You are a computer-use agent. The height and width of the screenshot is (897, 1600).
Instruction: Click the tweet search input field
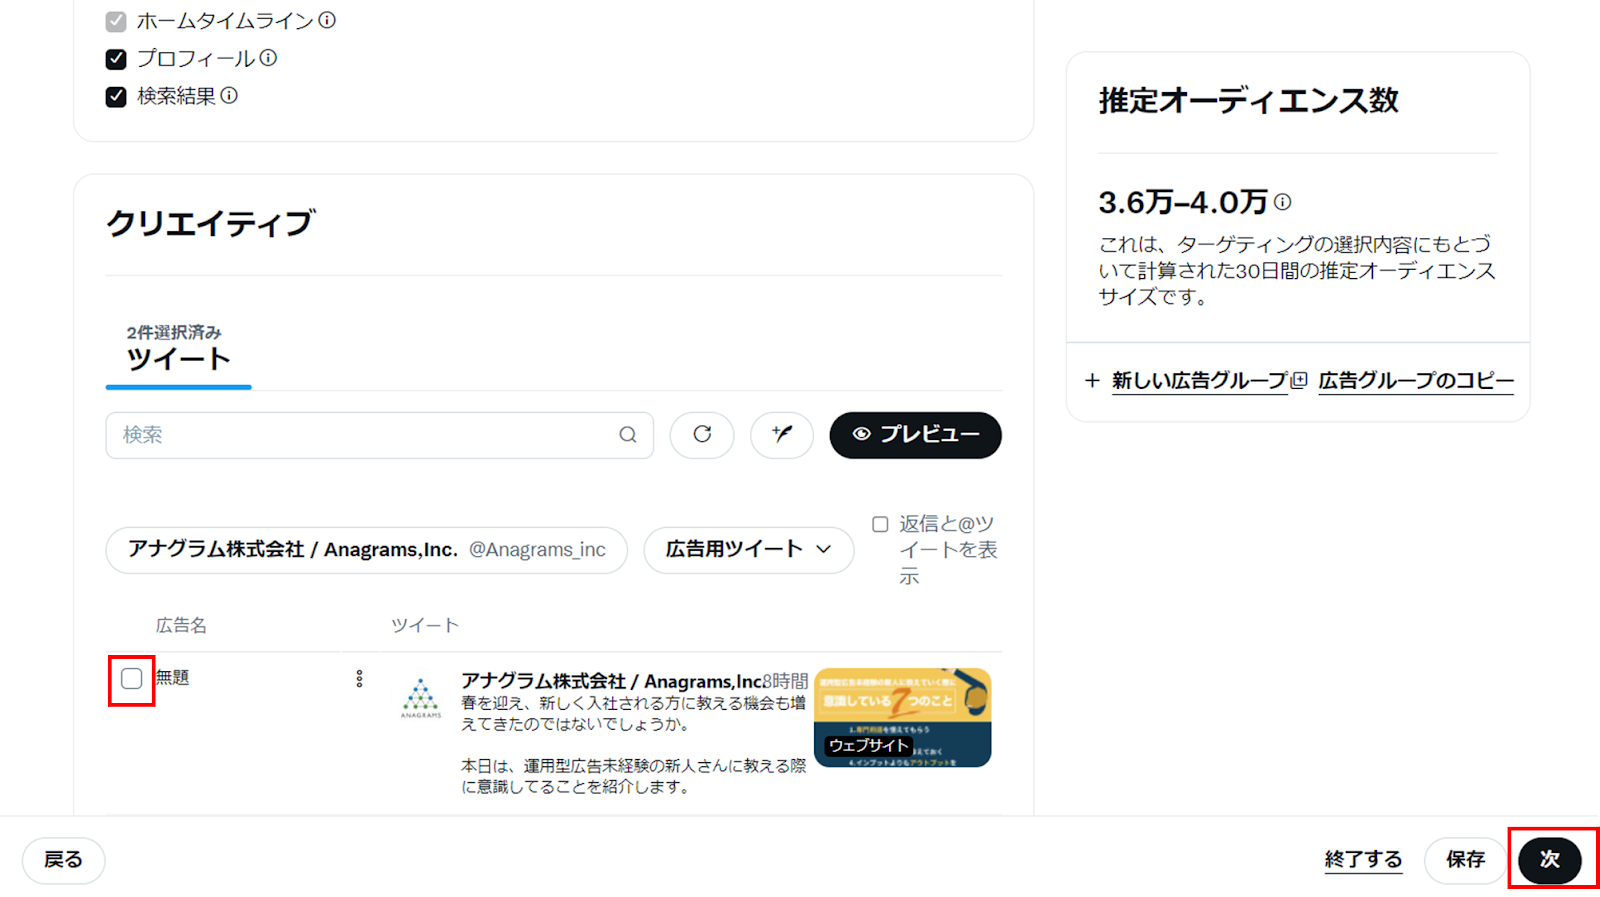pos(365,435)
